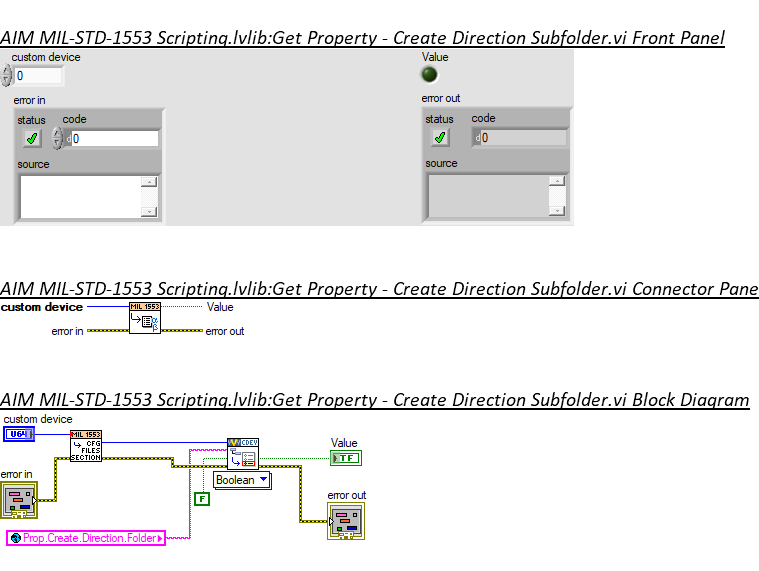The image size is (759, 571).
Task: Select the False boolean constant
Action: 202,499
